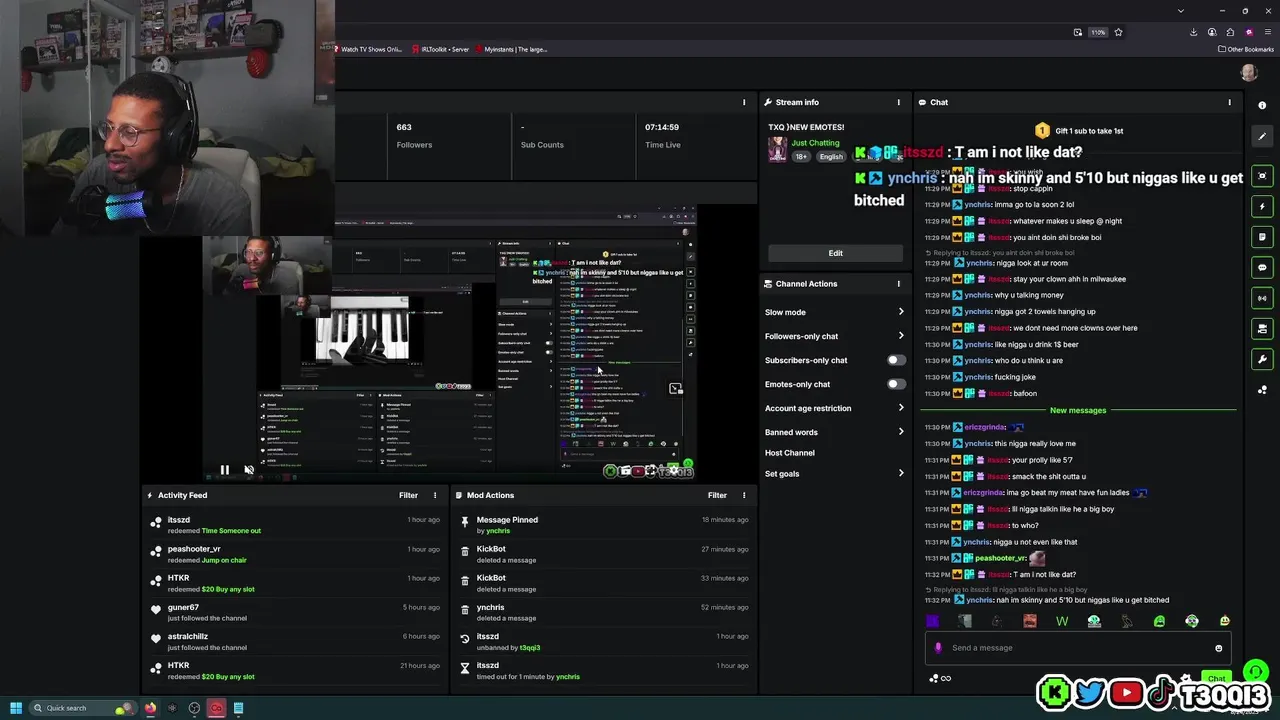Click astralchillz follow entry in feed
Screen dimensions: 1280x720
(x=295, y=642)
